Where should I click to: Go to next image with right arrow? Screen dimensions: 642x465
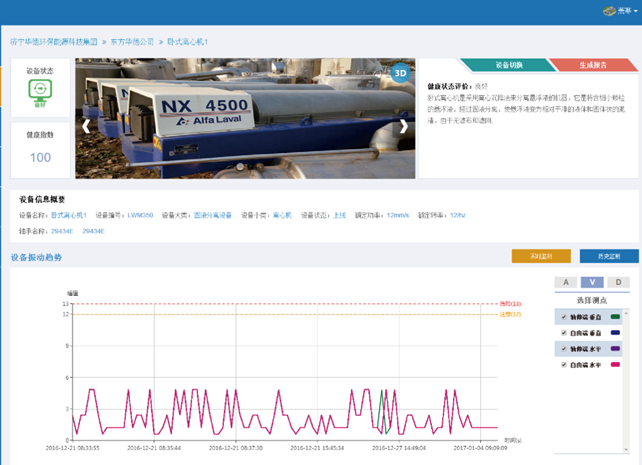404,126
